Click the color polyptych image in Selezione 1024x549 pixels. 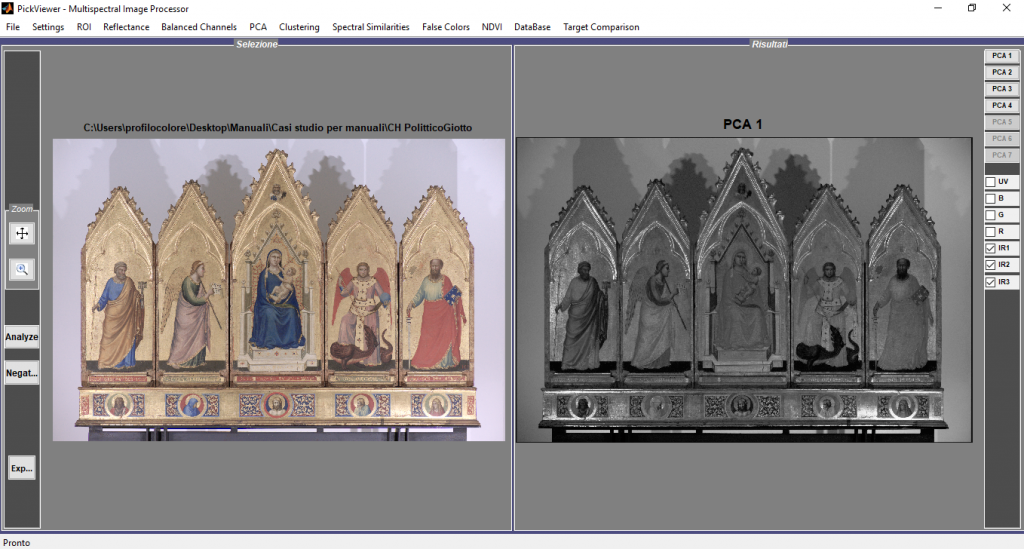(x=279, y=290)
